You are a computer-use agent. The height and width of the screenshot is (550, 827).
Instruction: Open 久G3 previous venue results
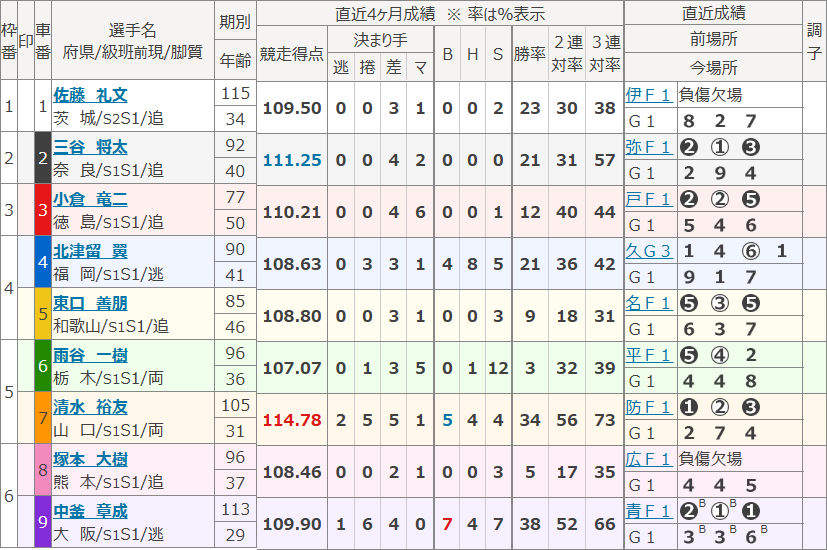click(x=648, y=251)
